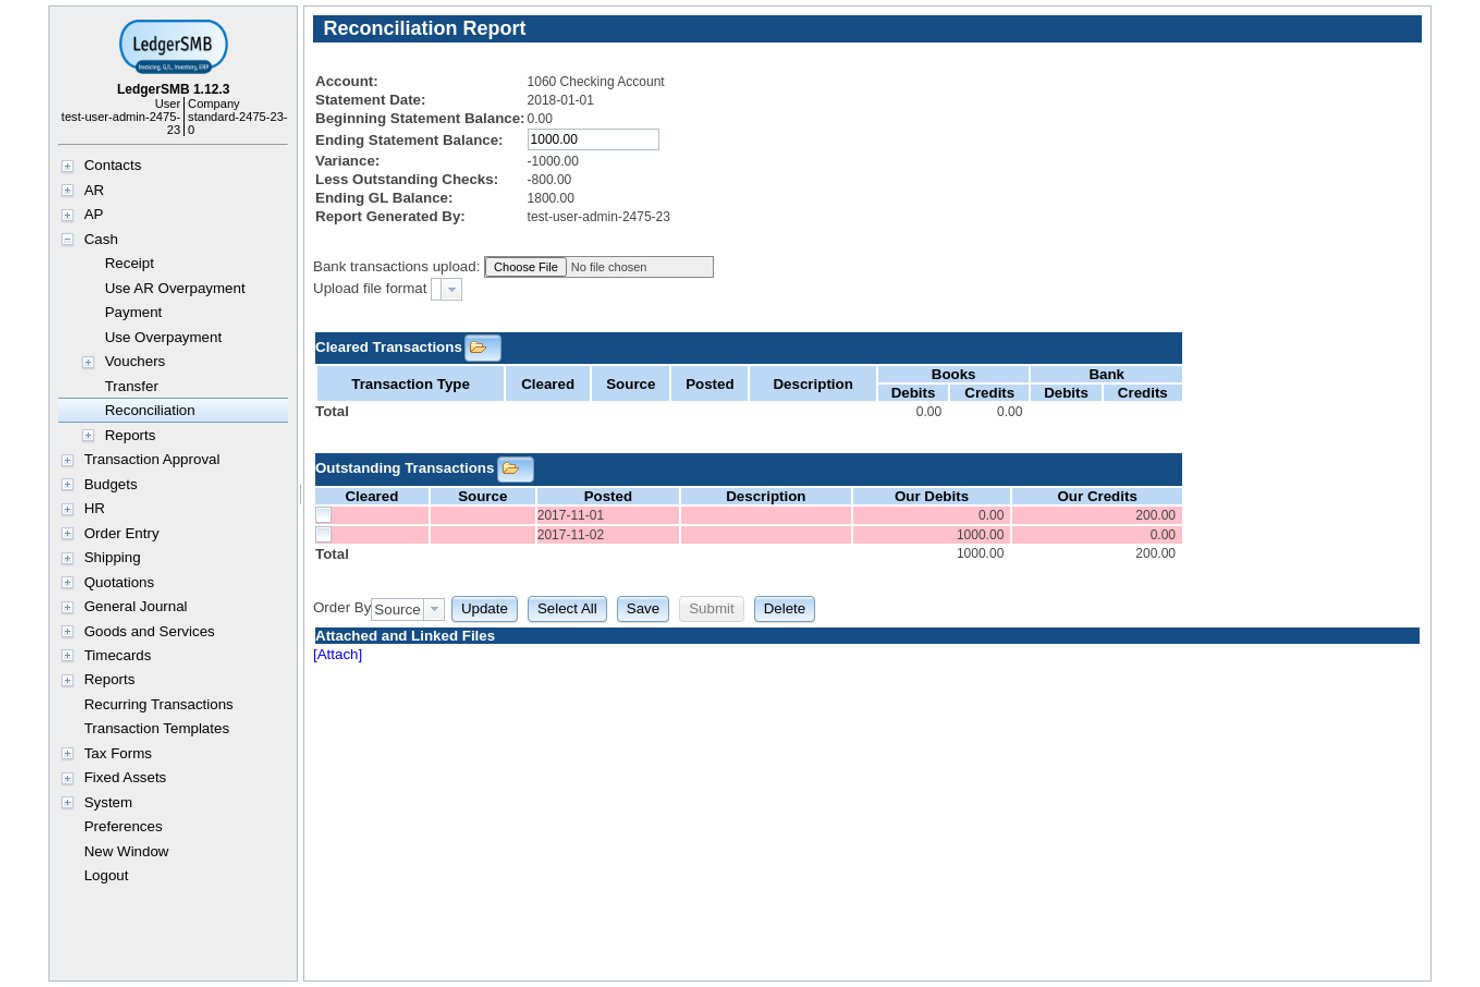Open the Cleared Transactions folder icon
Viewport: 1480px width, 987px height.
[482, 348]
